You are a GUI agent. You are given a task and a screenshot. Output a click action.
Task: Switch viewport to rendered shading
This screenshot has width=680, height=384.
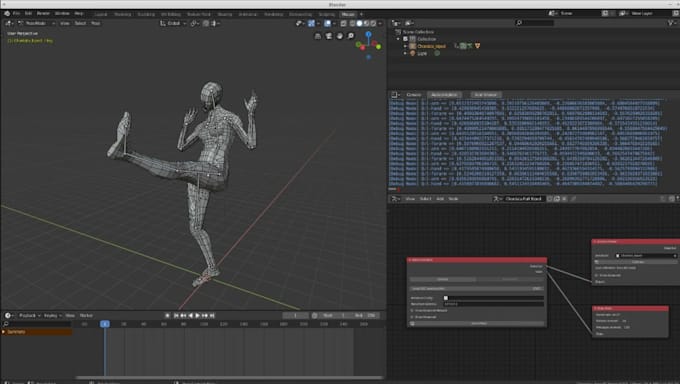tap(373, 23)
